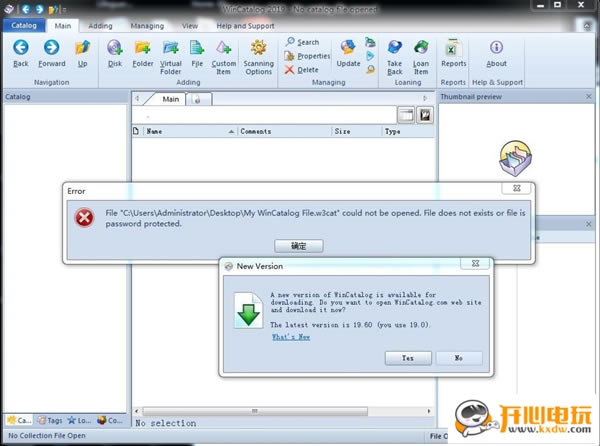
Task: Switch to the Adding ribbon tab
Action: (100, 26)
